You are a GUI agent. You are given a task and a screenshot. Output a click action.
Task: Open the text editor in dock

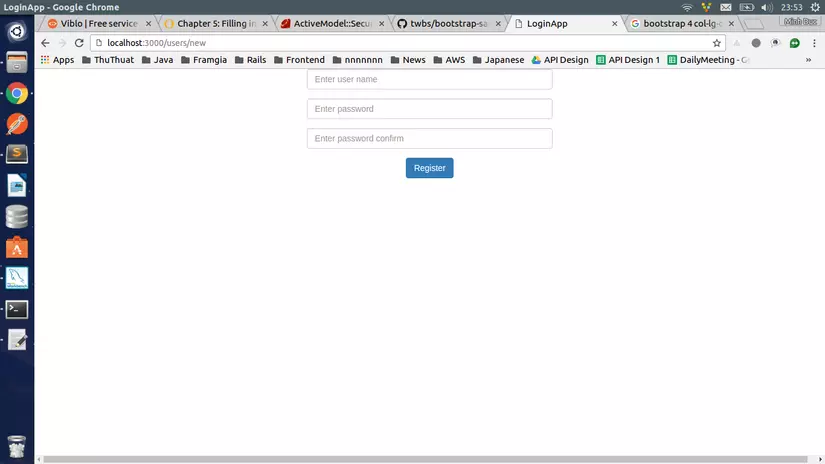coord(17,340)
